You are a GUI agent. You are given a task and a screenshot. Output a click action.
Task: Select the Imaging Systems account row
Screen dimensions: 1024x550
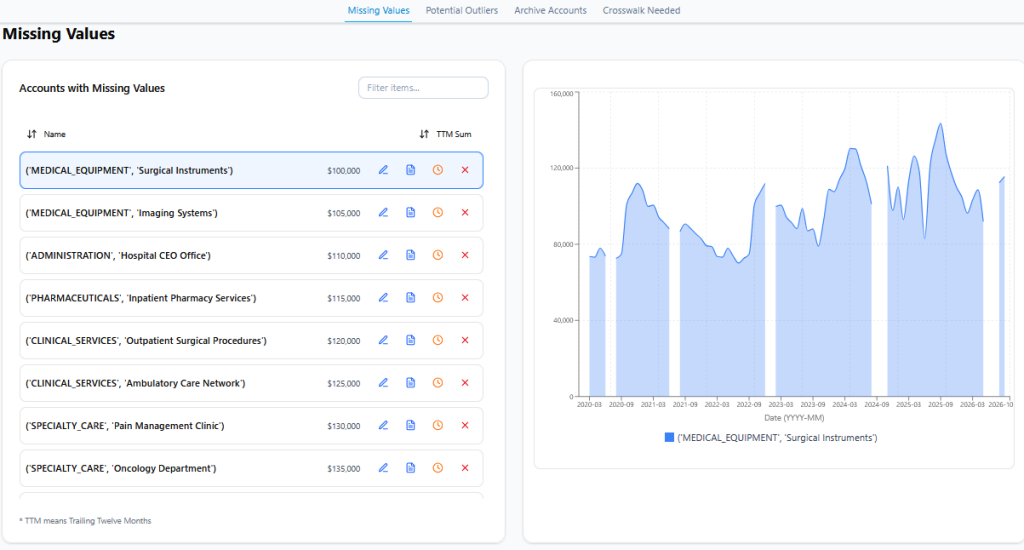(251, 213)
